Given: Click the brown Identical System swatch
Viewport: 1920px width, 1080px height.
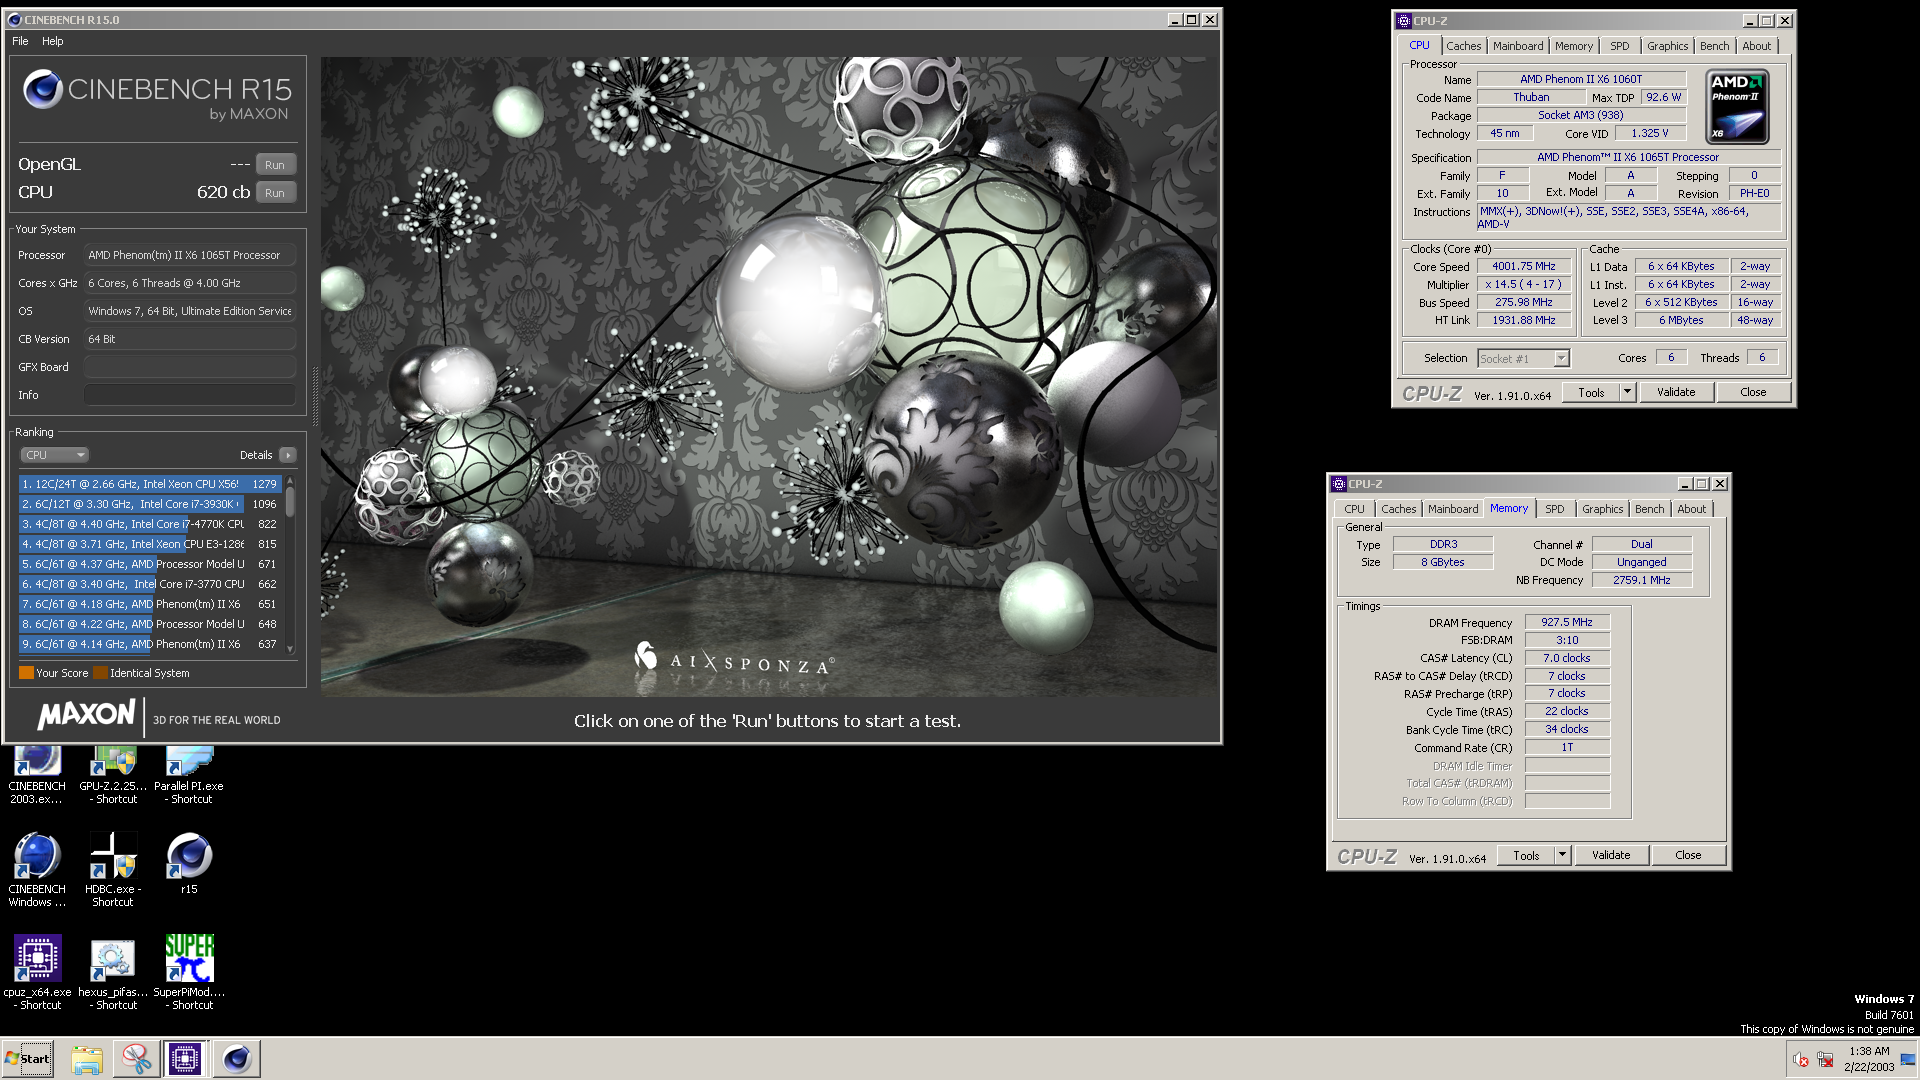Looking at the screenshot, I should click(x=100, y=673).
